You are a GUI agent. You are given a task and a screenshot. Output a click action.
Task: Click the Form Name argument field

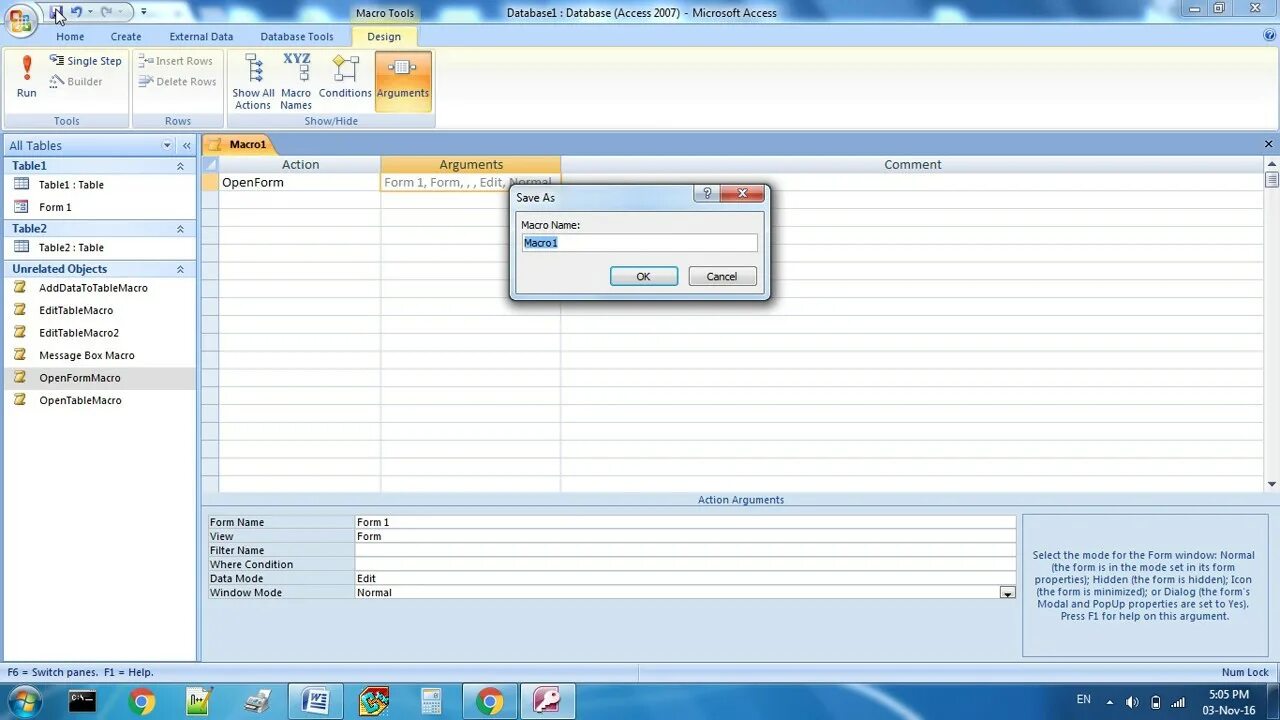click(x=685, y=522)
